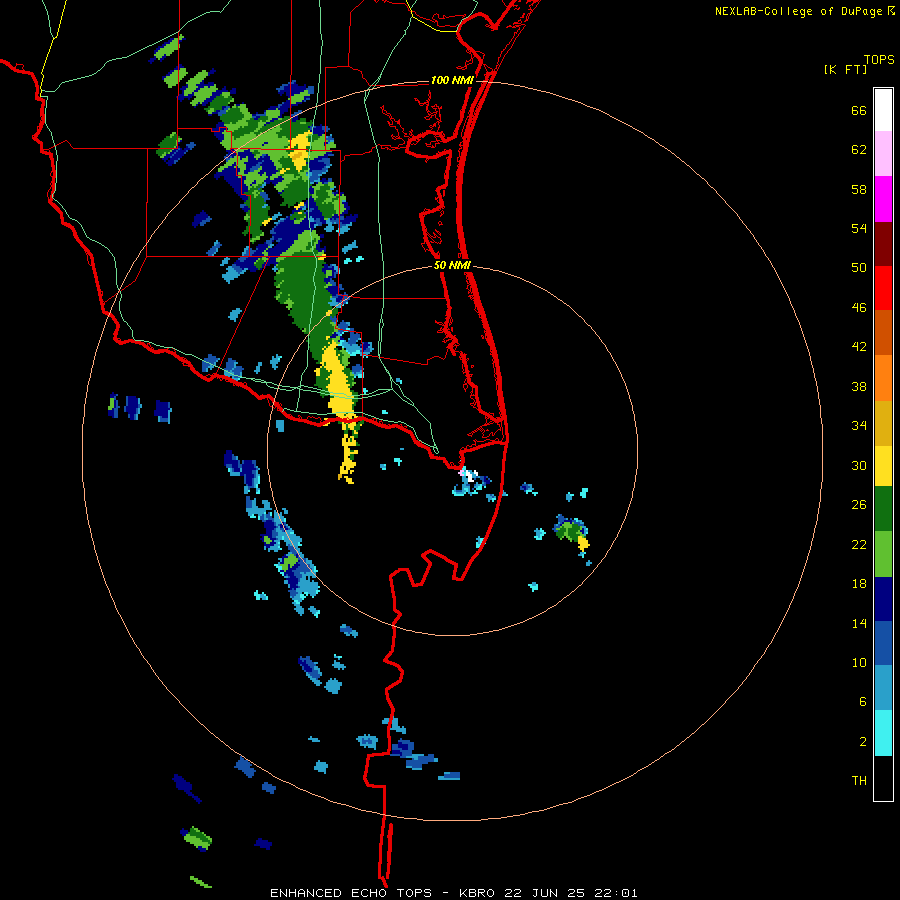Image resolution: width=900 pixels, height=900 pixels.
Task: Click the 30 value on the legend
Action: click(x=859, y=465)
